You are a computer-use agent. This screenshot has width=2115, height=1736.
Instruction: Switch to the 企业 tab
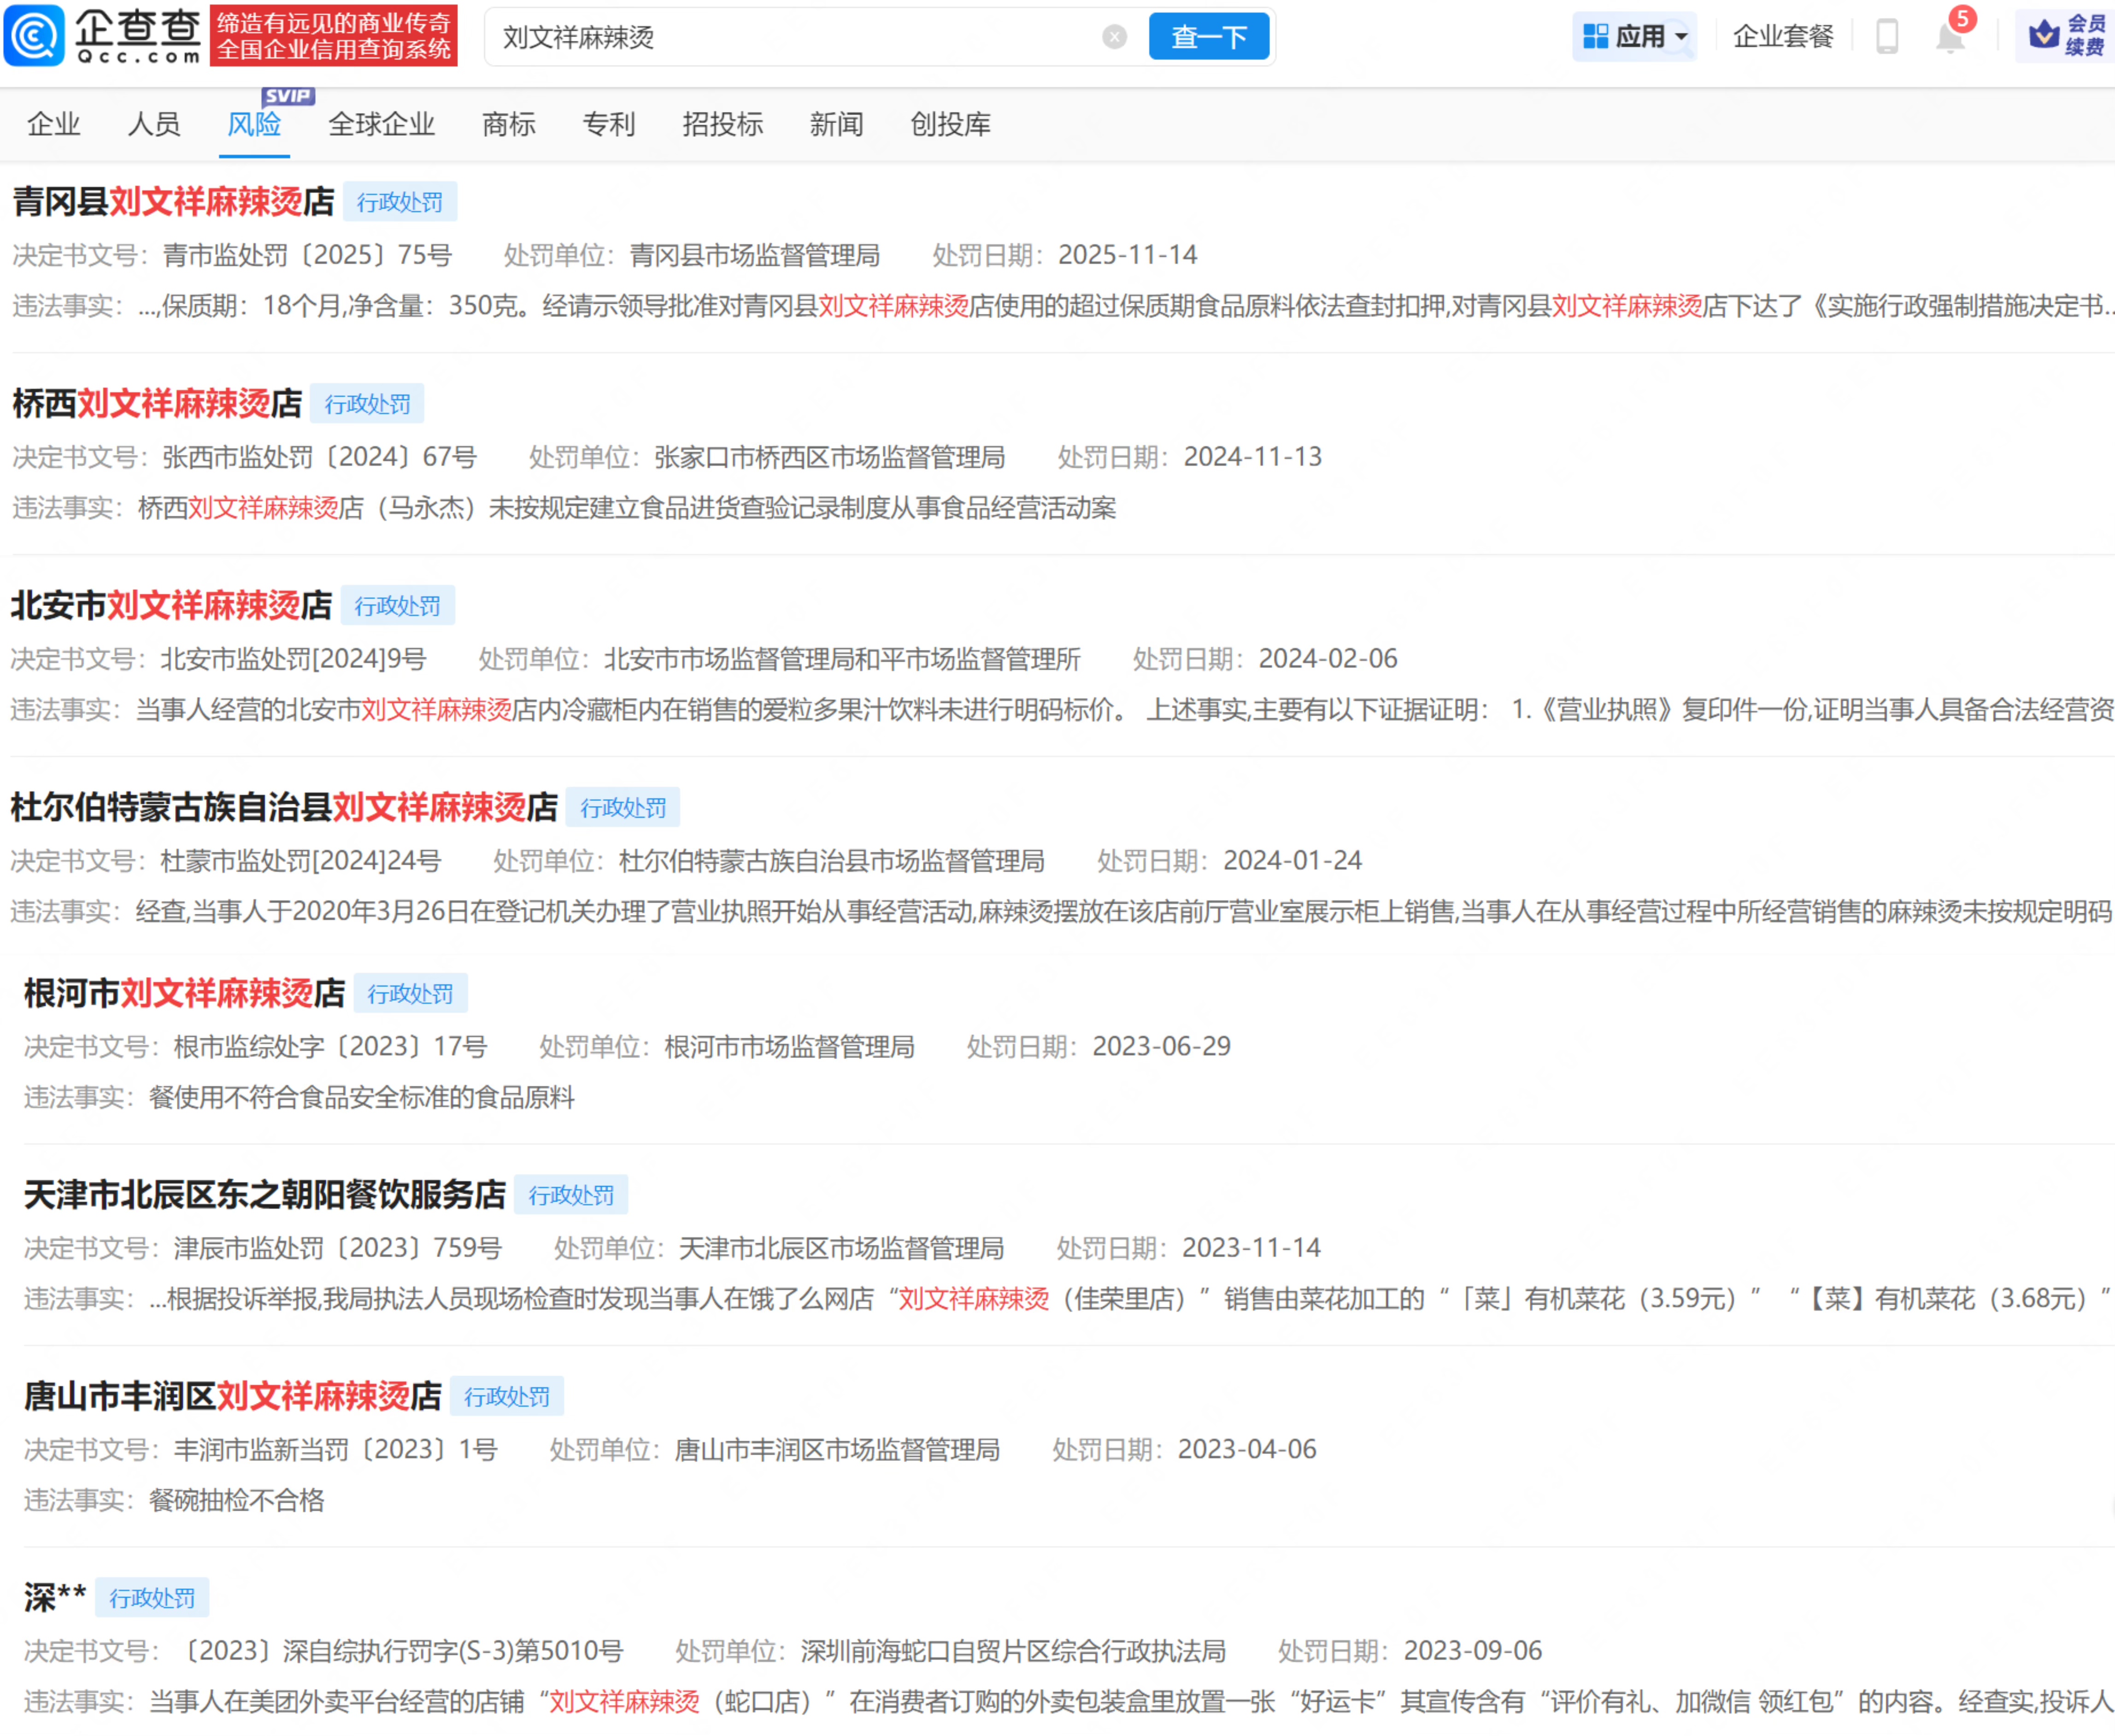54,124
